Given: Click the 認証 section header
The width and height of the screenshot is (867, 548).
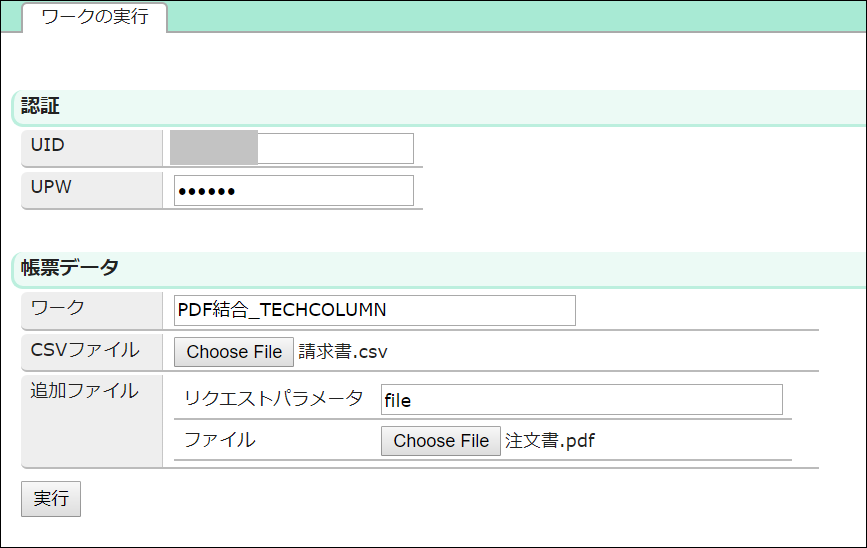Looking at the screenshot, I should click(42, 107).
